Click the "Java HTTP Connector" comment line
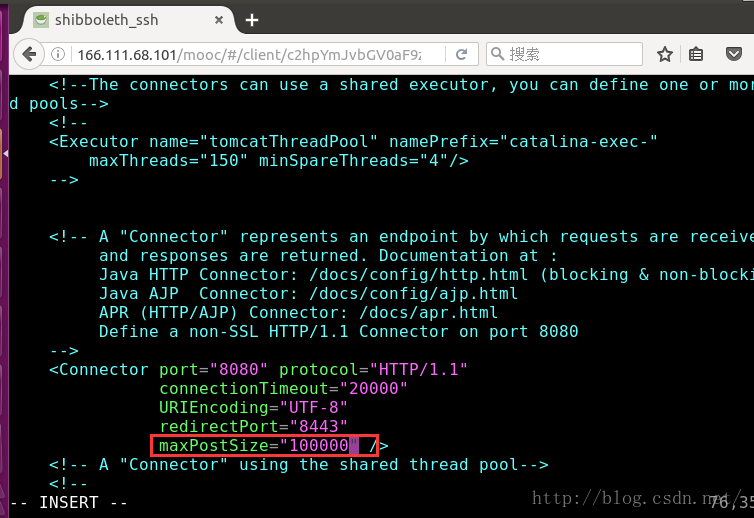This screenshot has width=754, height=518. pos(426,274)
